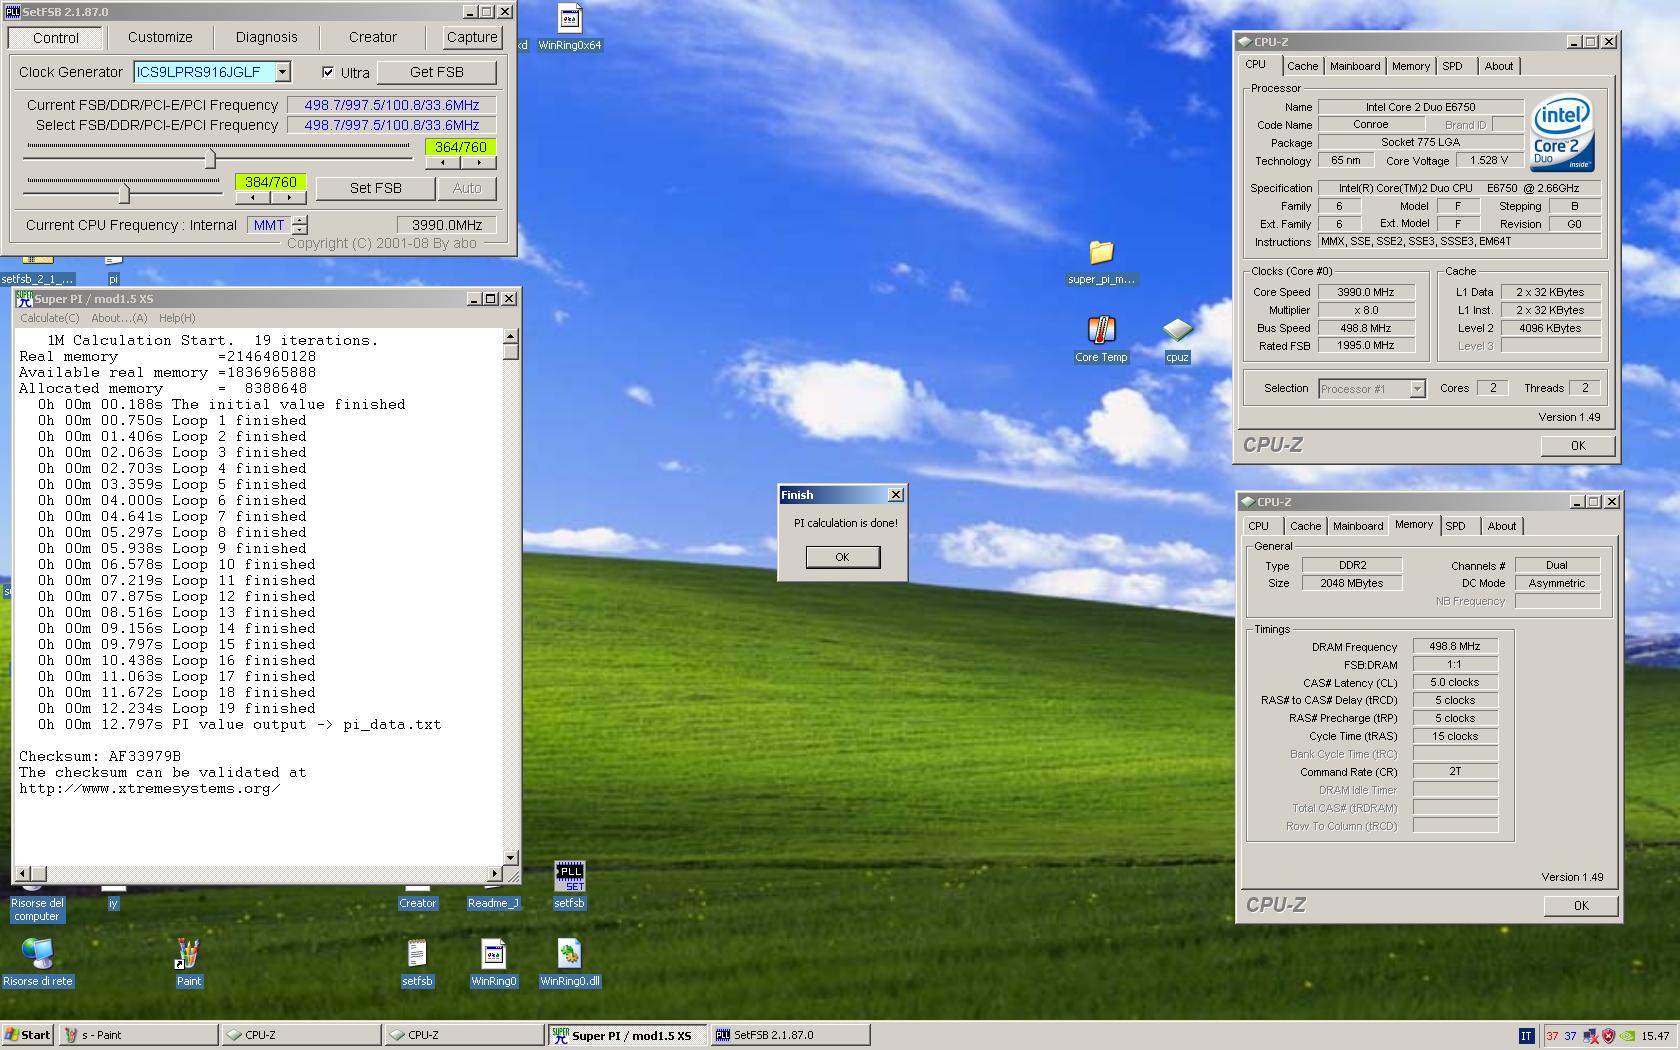
Task: Open the Paint desktop shortcut
Action: coord(188,963)
